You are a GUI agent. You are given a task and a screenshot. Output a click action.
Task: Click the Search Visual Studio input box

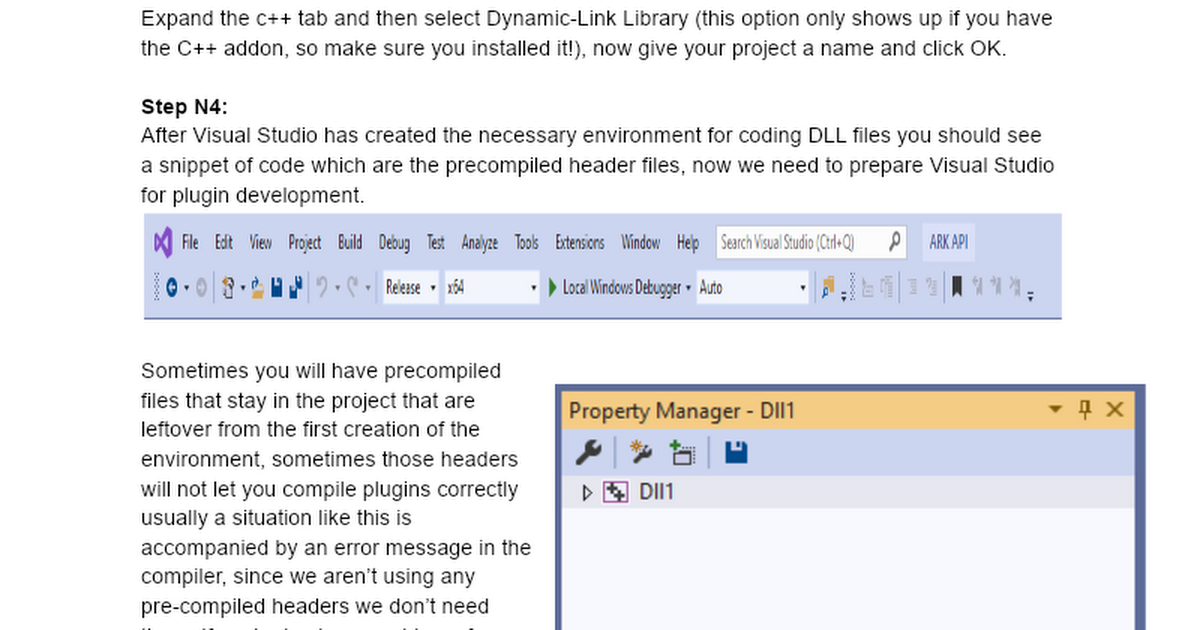798,243
